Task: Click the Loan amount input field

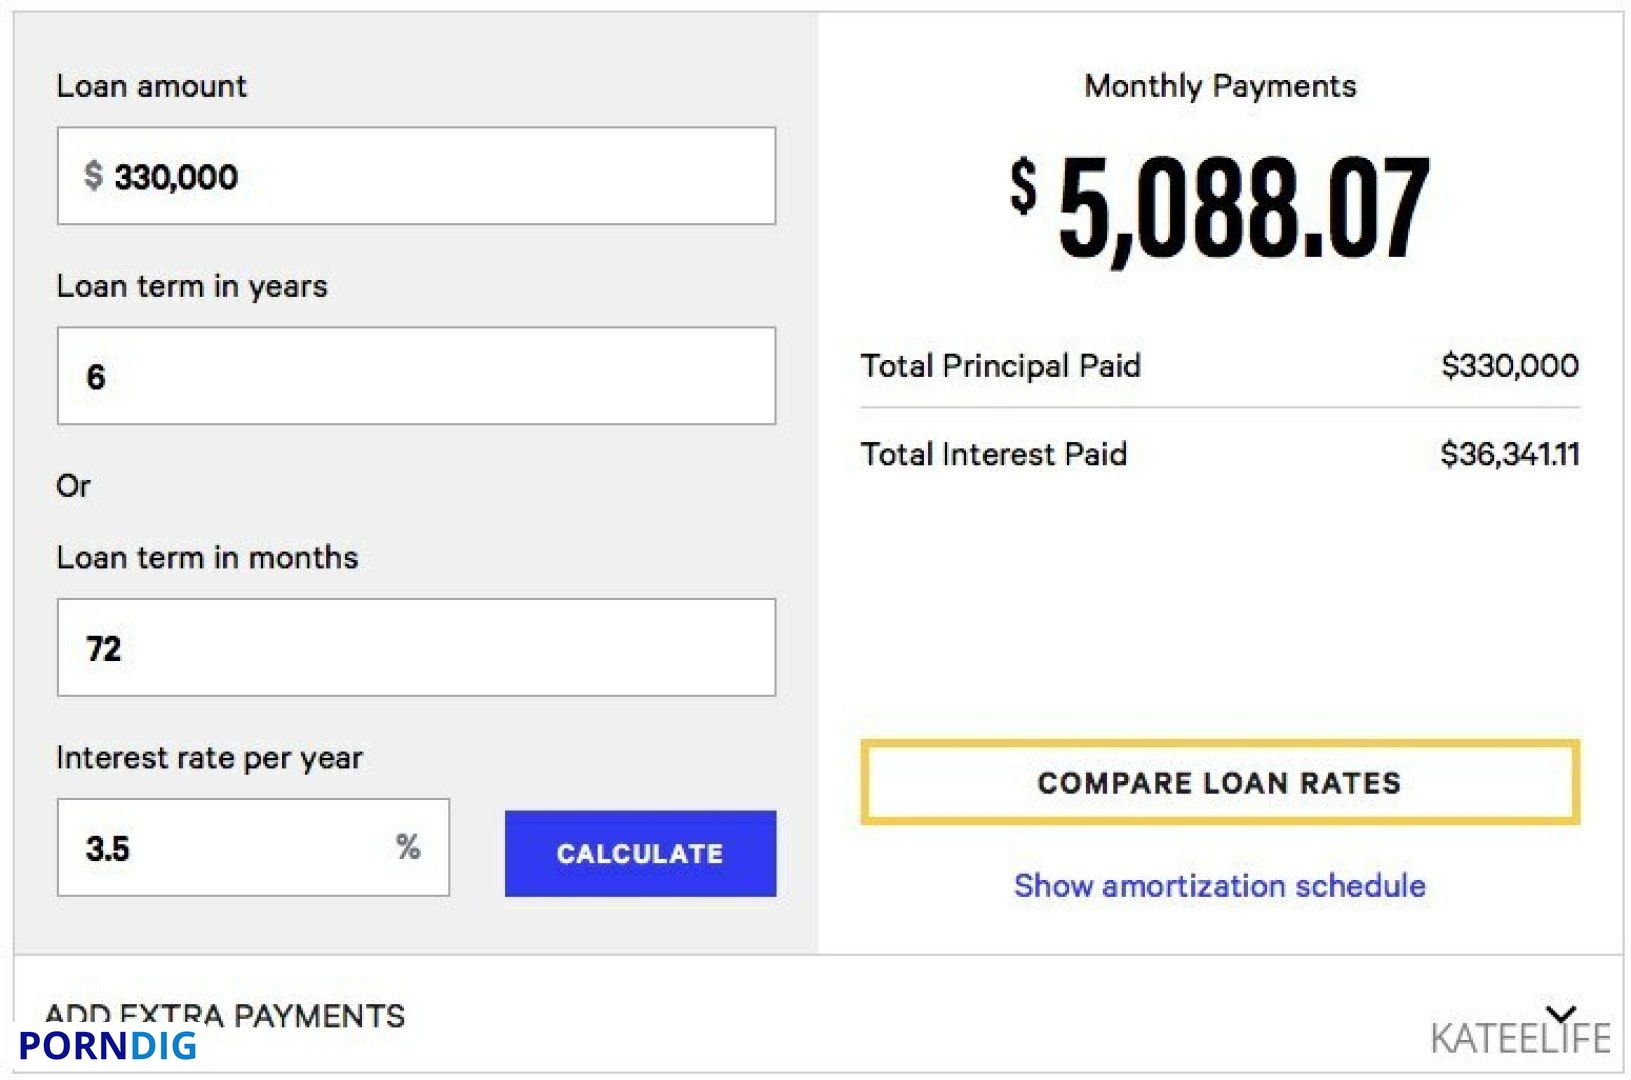Action: coord(416,176)
